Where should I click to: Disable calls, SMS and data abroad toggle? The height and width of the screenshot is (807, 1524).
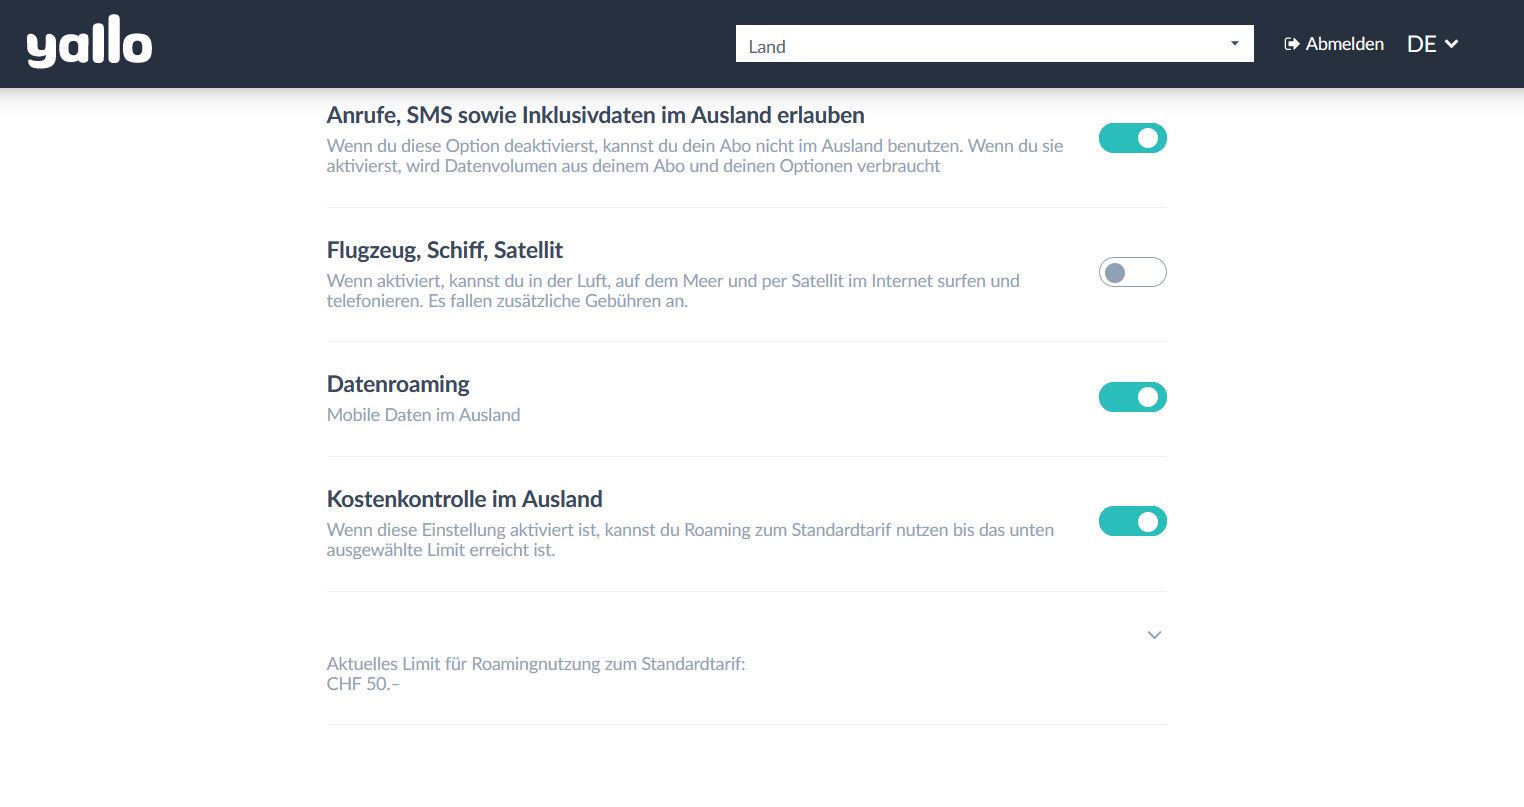[x=1132, y=138]
